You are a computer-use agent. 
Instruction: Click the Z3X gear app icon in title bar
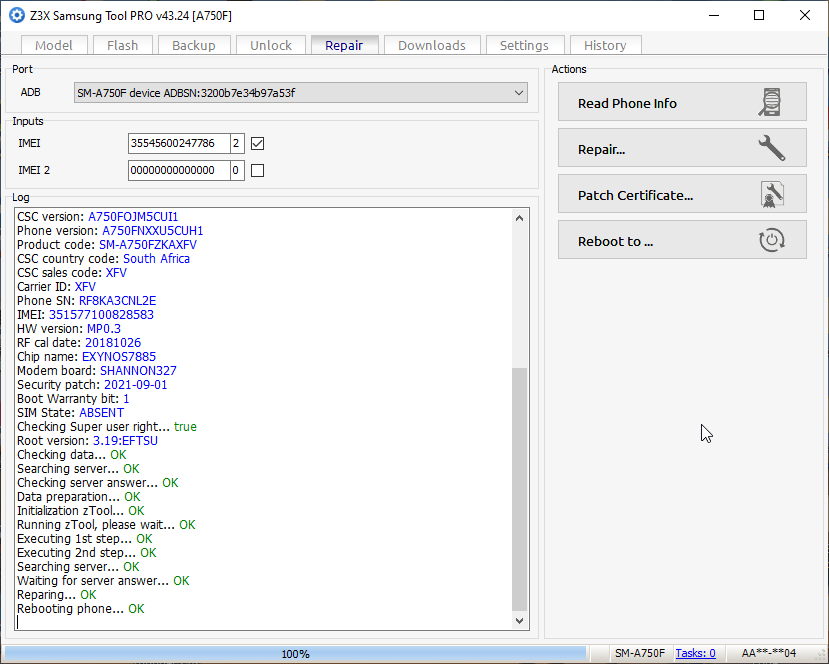tap(16, 15)
